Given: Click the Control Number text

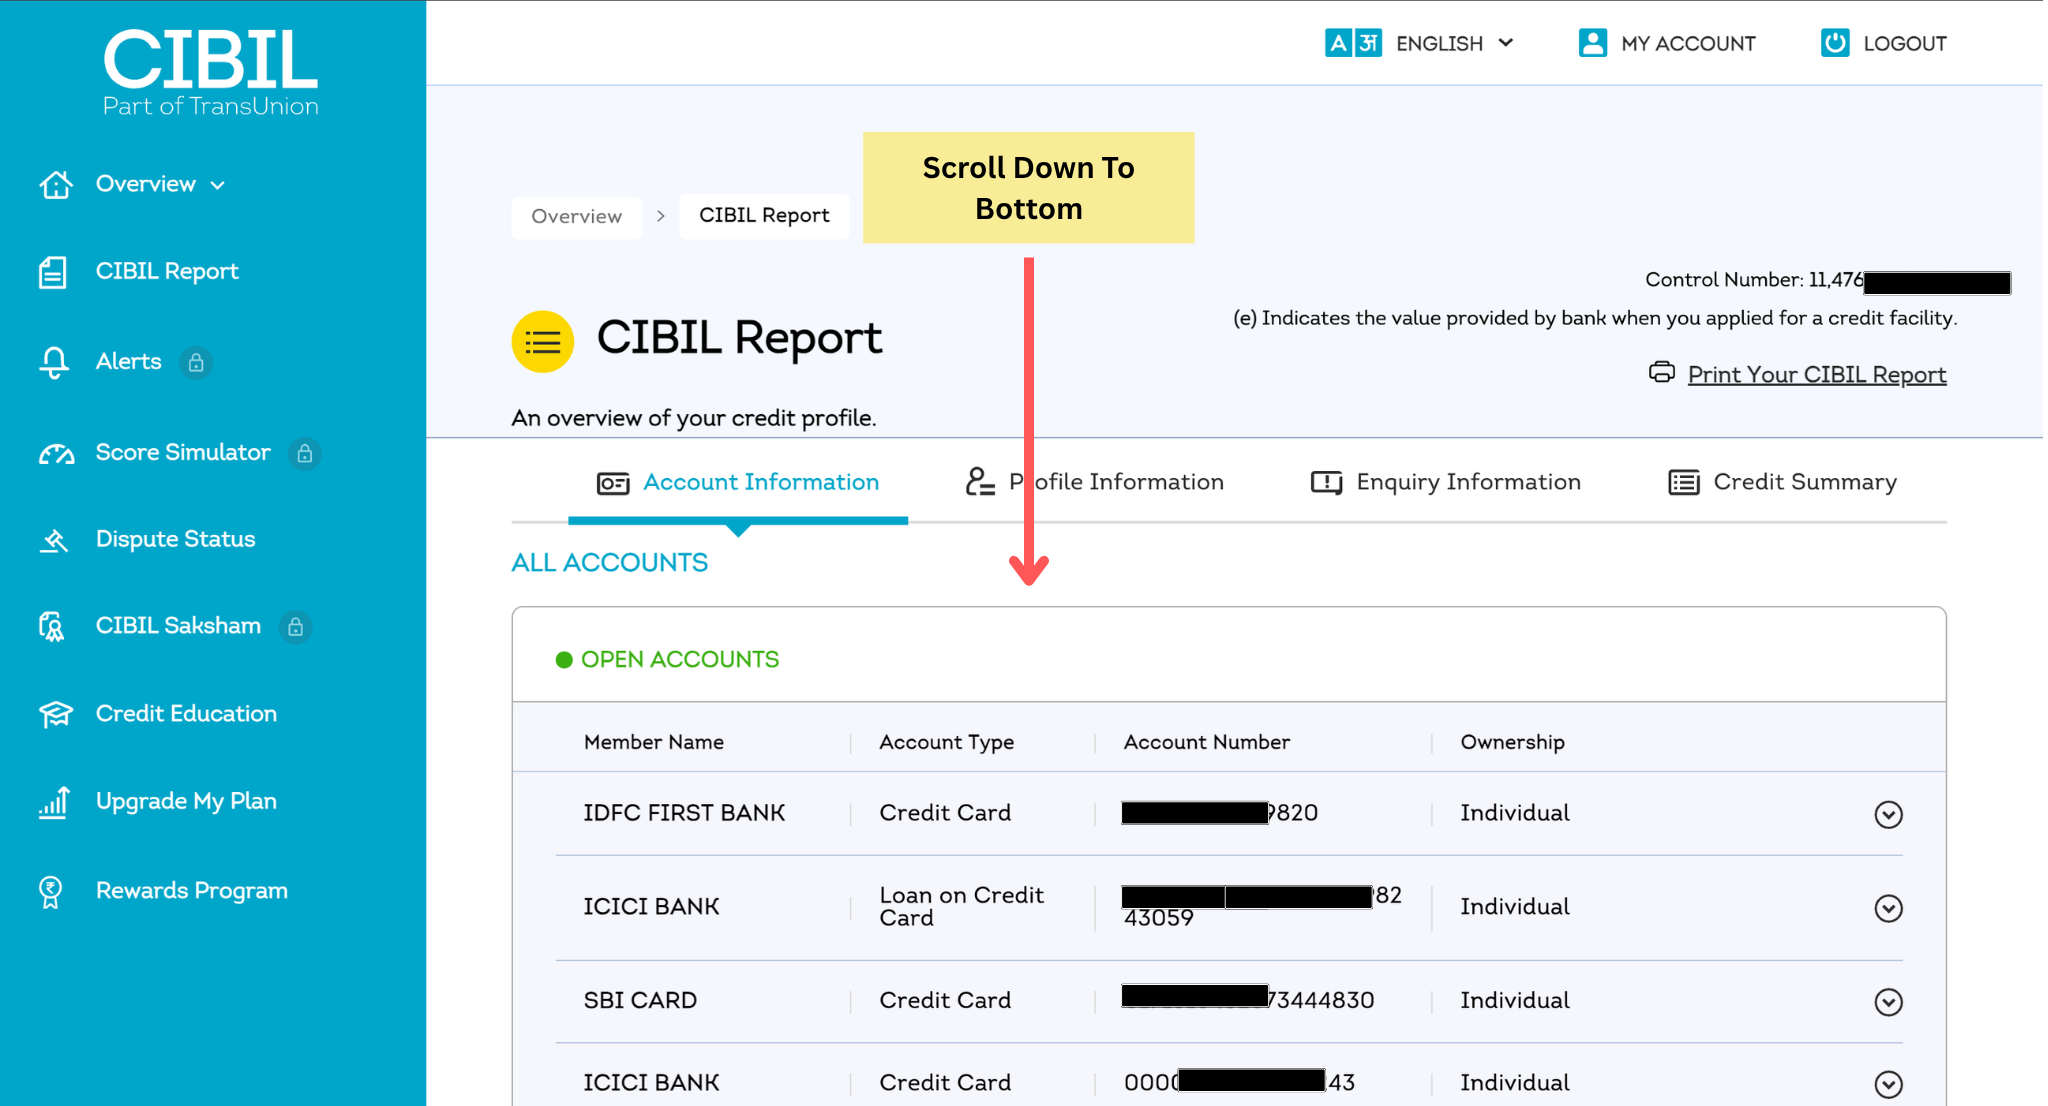Looking at the screenshot, I should (x=1754, y=280).
